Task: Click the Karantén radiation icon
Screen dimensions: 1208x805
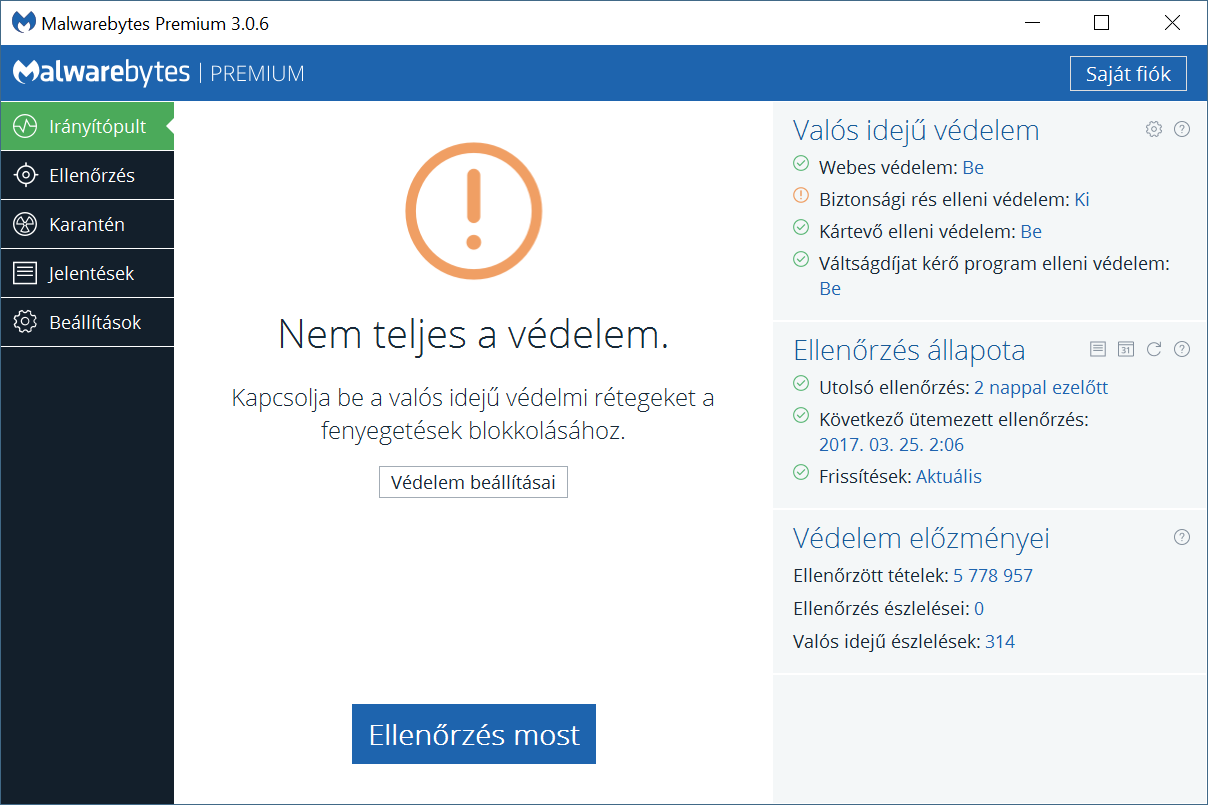Action: coord(25,225)
